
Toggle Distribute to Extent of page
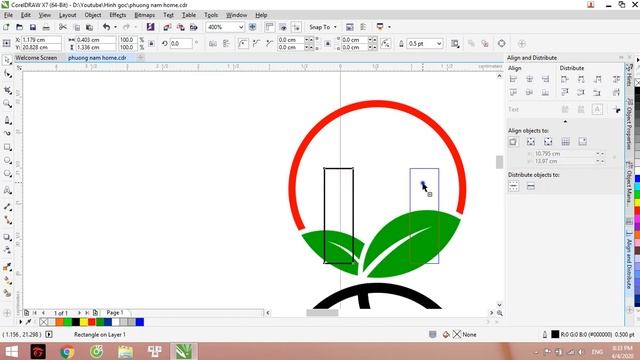tap(531, 187)
